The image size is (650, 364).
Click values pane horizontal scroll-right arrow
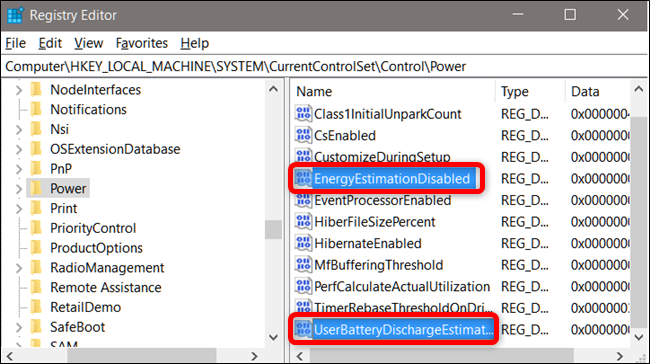tap(620, 356)
